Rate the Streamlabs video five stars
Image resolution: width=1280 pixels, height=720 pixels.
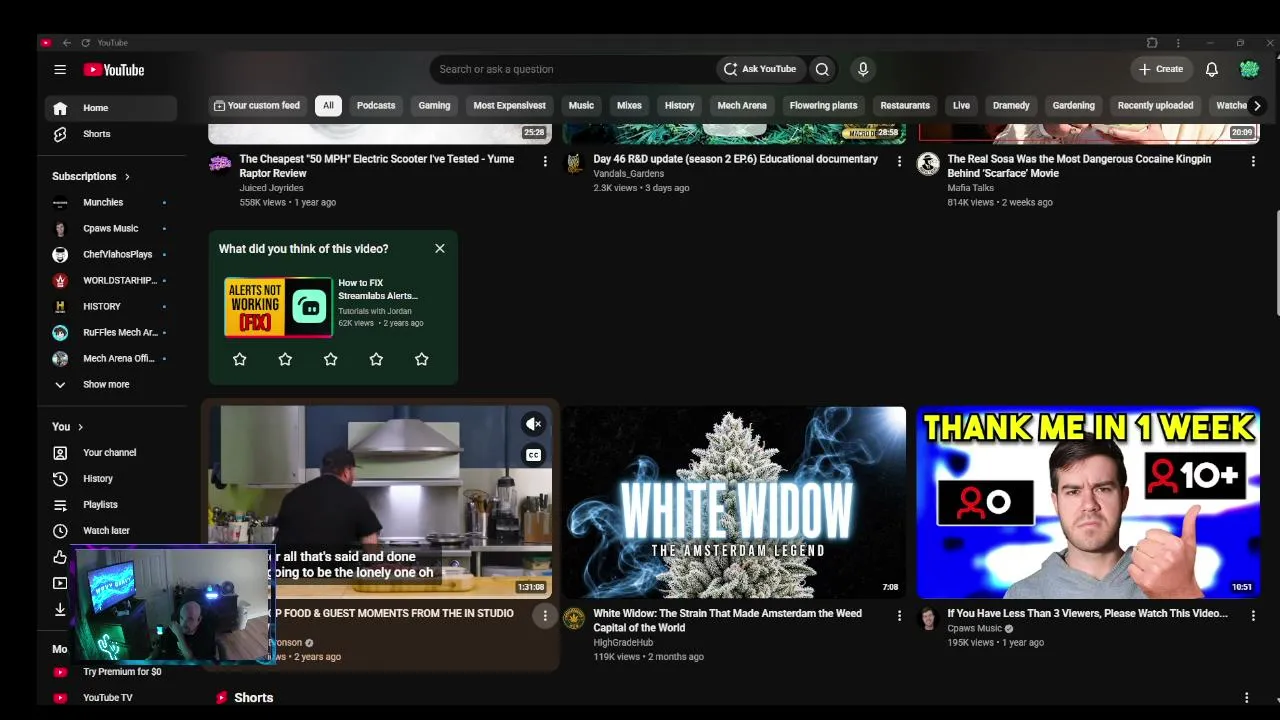coord(422,359)
